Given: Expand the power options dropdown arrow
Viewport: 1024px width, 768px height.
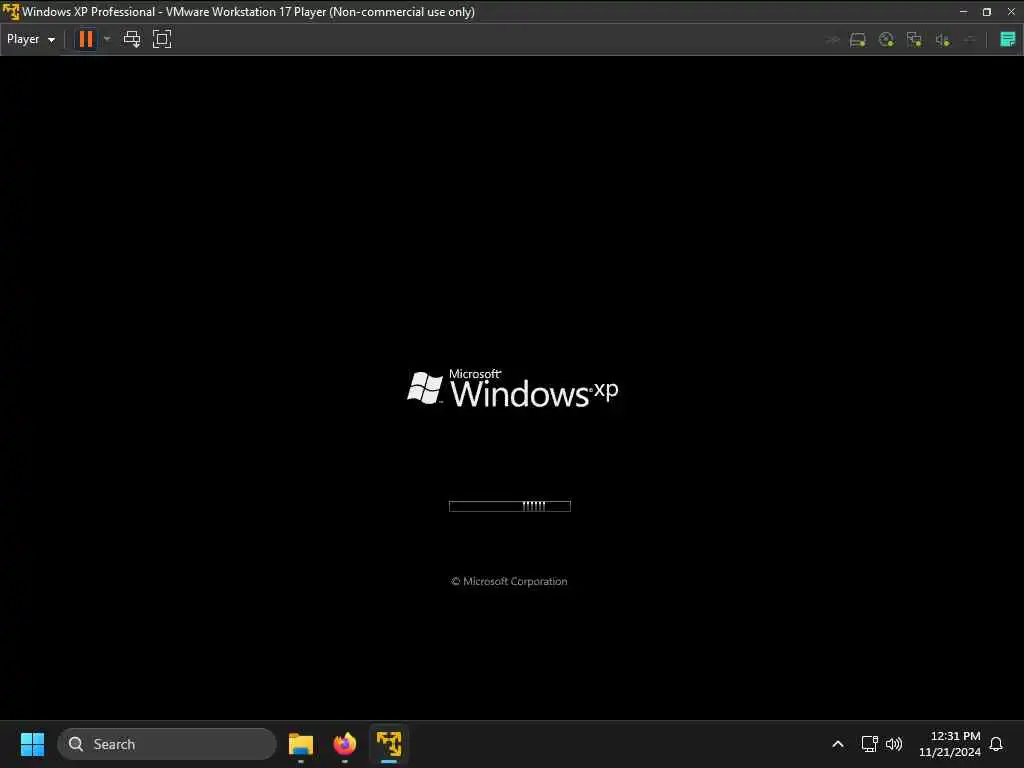Looking at the screenshot, I should tap(107, 39).
